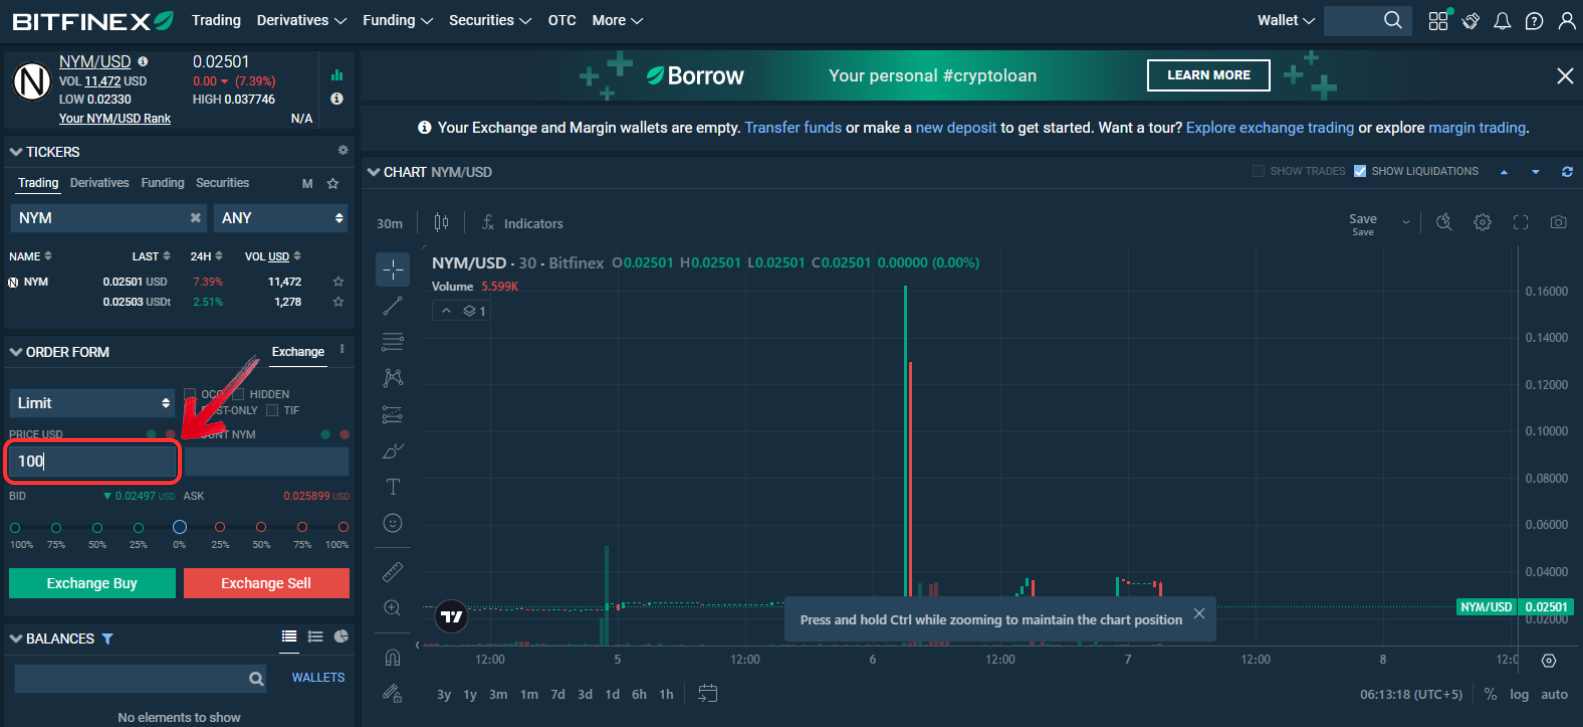Switch chart to fullscreen mode
This screenshot has width=1583, height=727.
(1521, 222)
